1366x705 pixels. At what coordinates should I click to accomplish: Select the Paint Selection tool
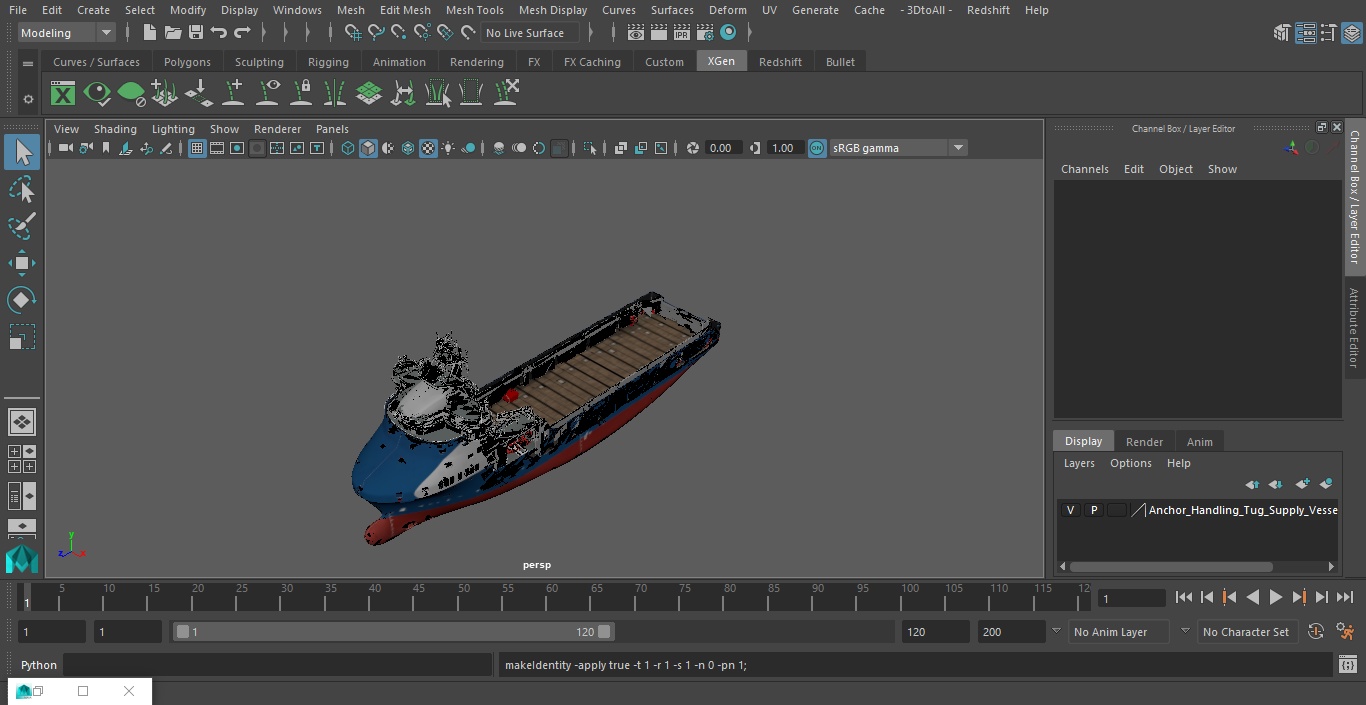click(21, 226)
